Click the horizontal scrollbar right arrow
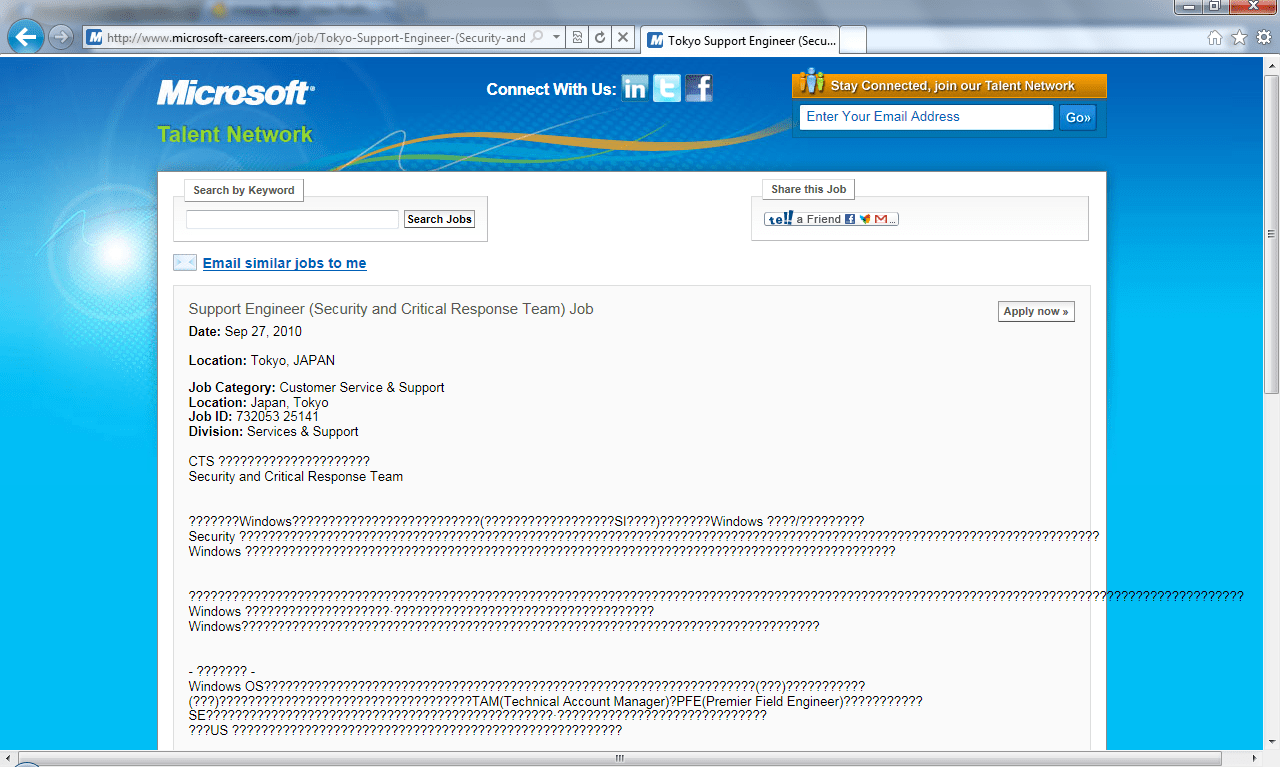The height and width of the screenshot is (770, 1280). point(1256,759)
